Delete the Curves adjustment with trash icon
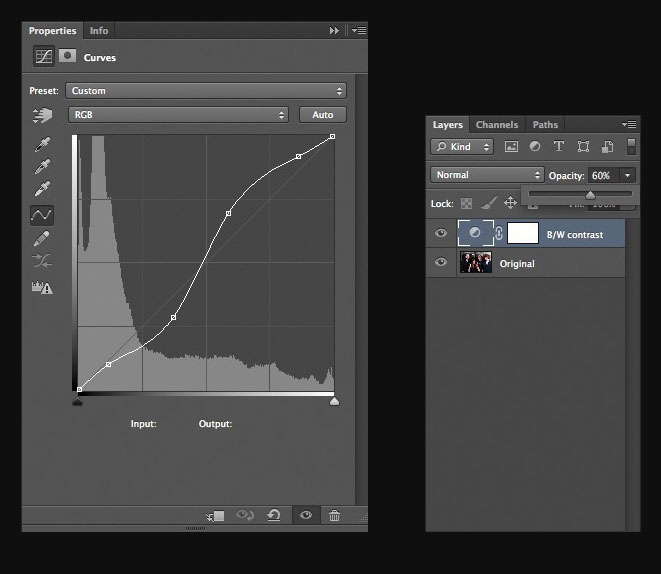Viewport: 661px width, 574px height. pyautogui.click(x=334, y=515)
